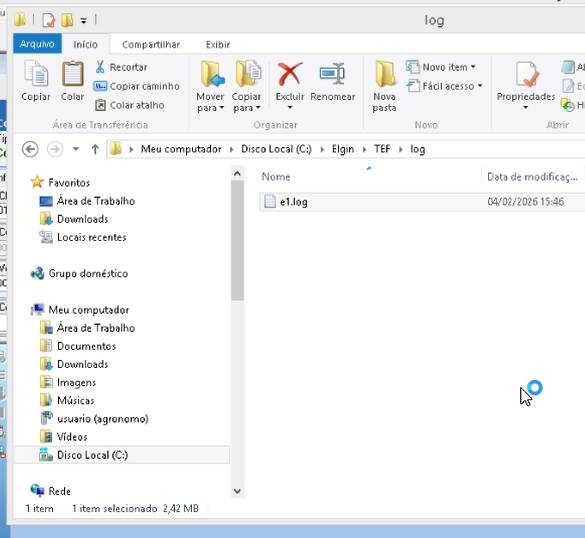
Task: Create a Nova pasta
Action: tap(384, 87)
